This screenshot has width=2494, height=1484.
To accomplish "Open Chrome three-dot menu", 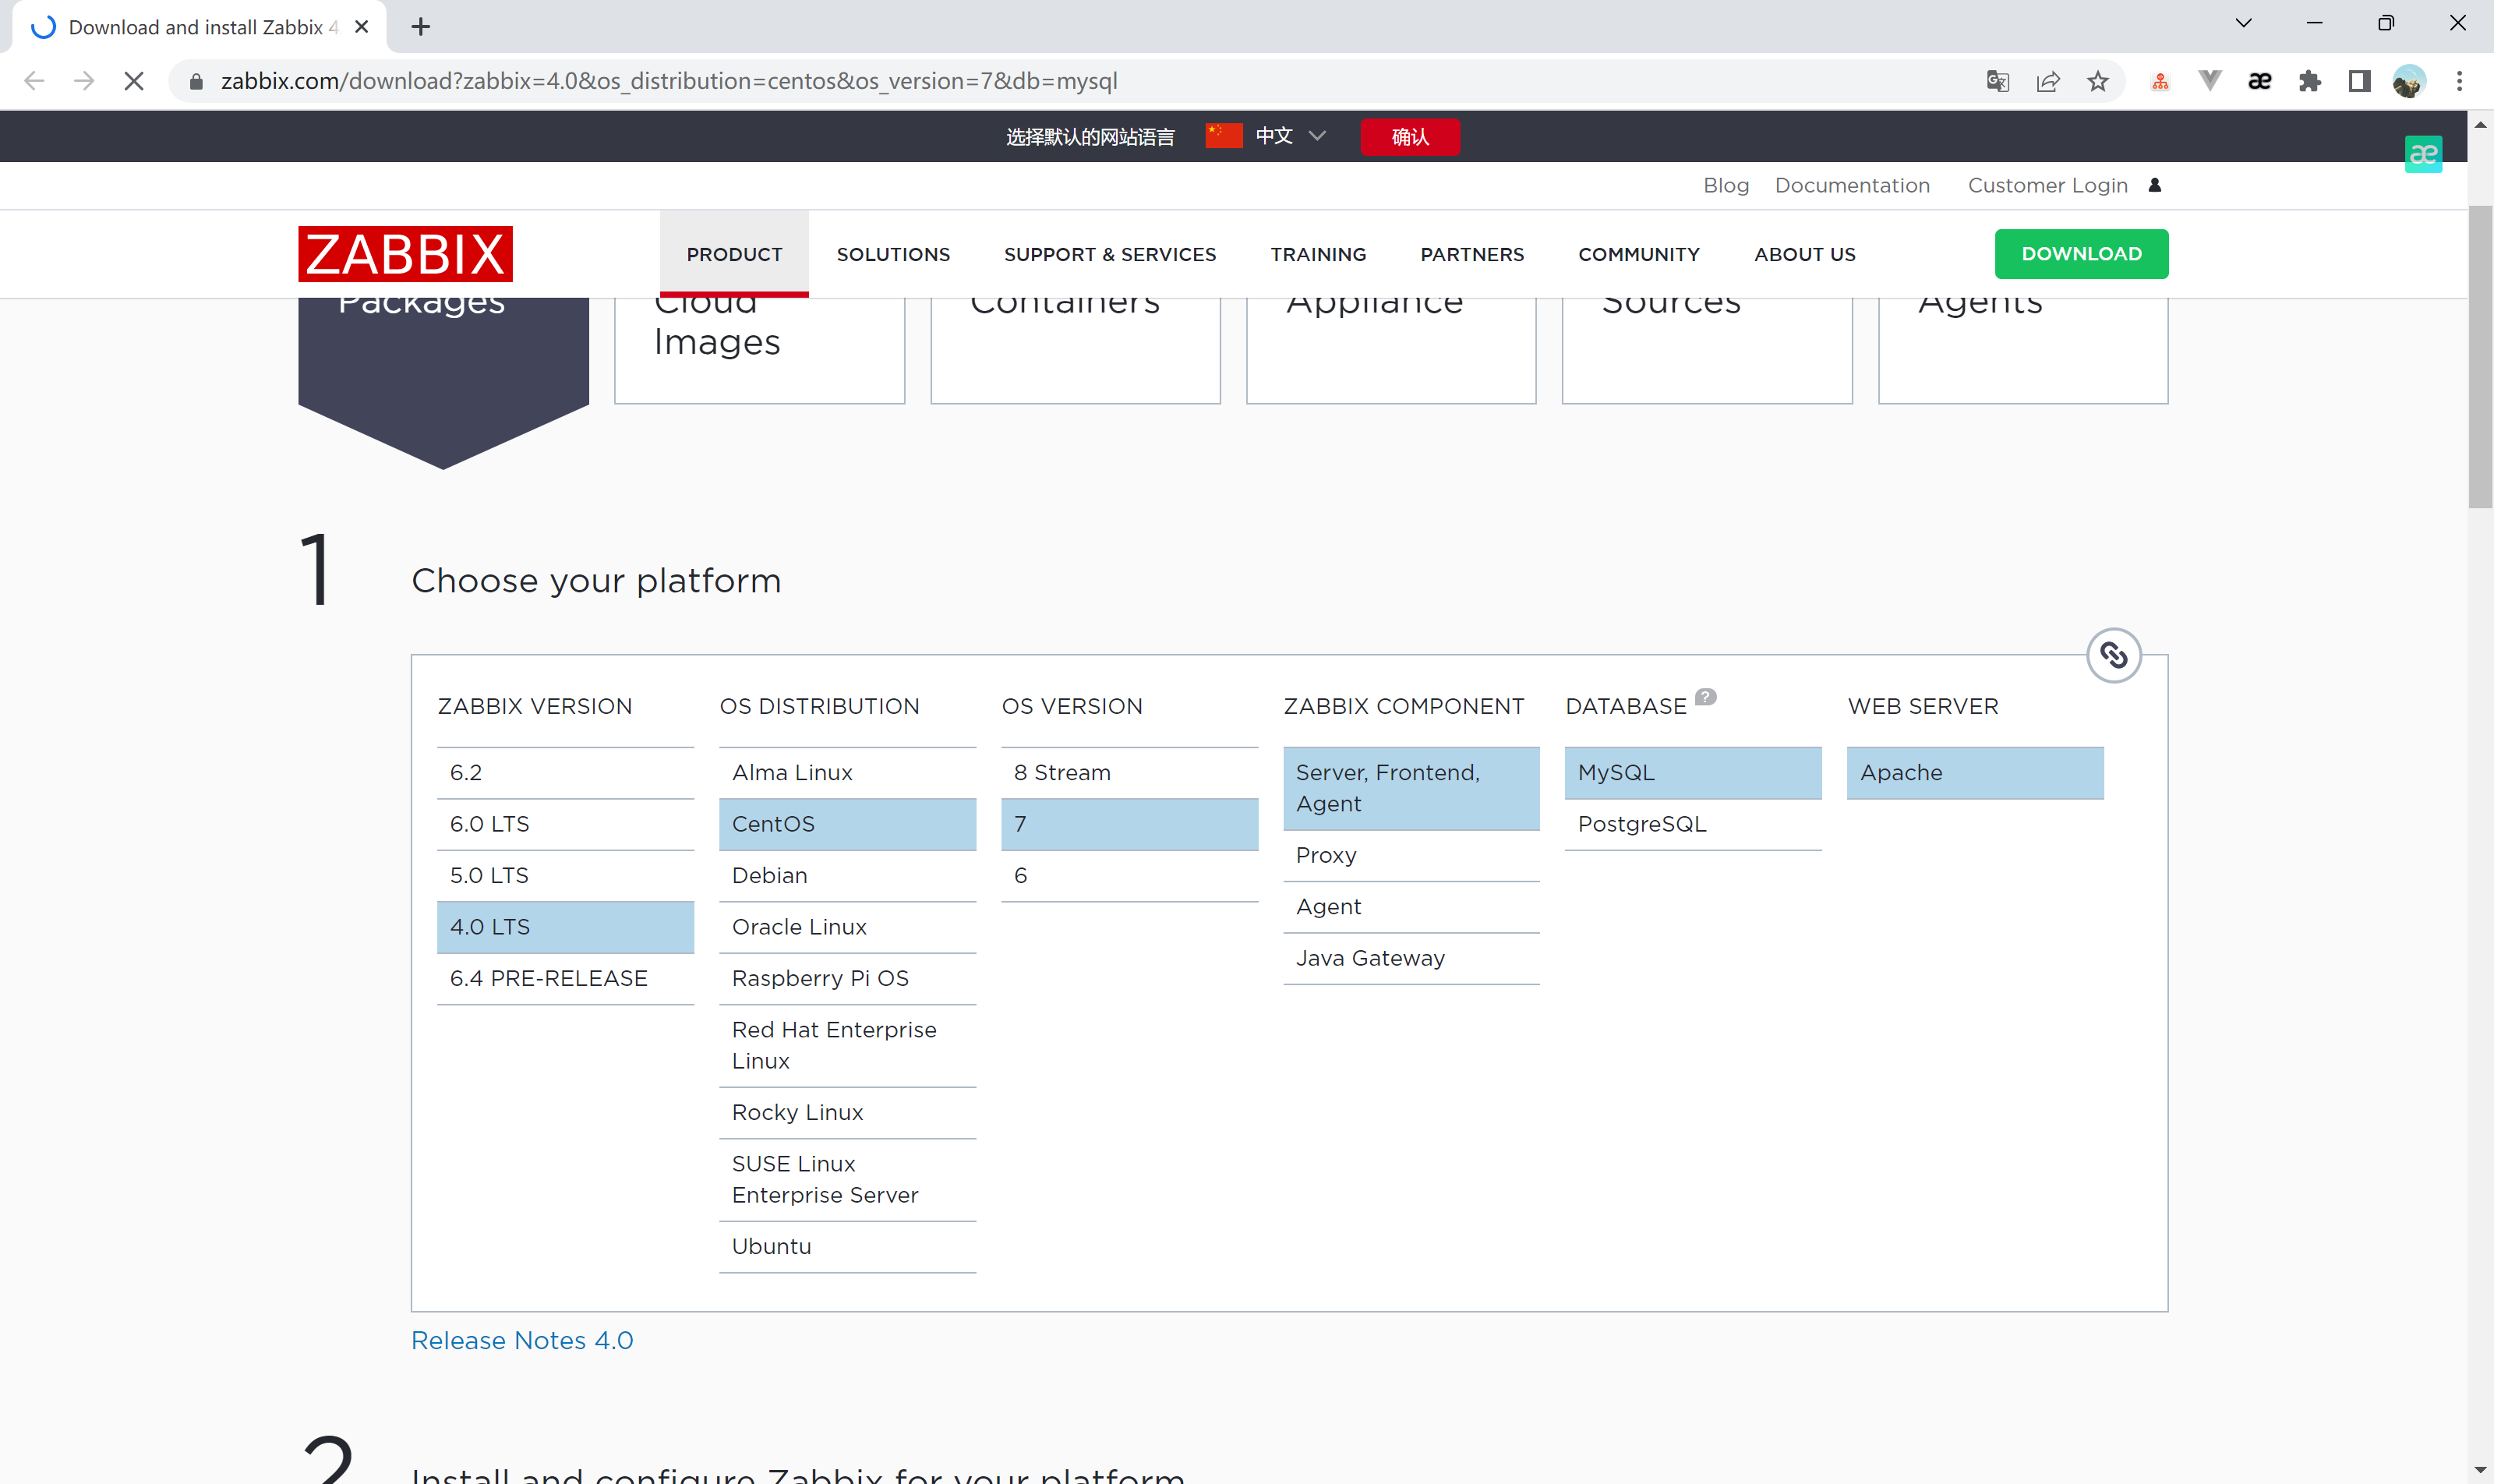I will [x=2459, y=81].
